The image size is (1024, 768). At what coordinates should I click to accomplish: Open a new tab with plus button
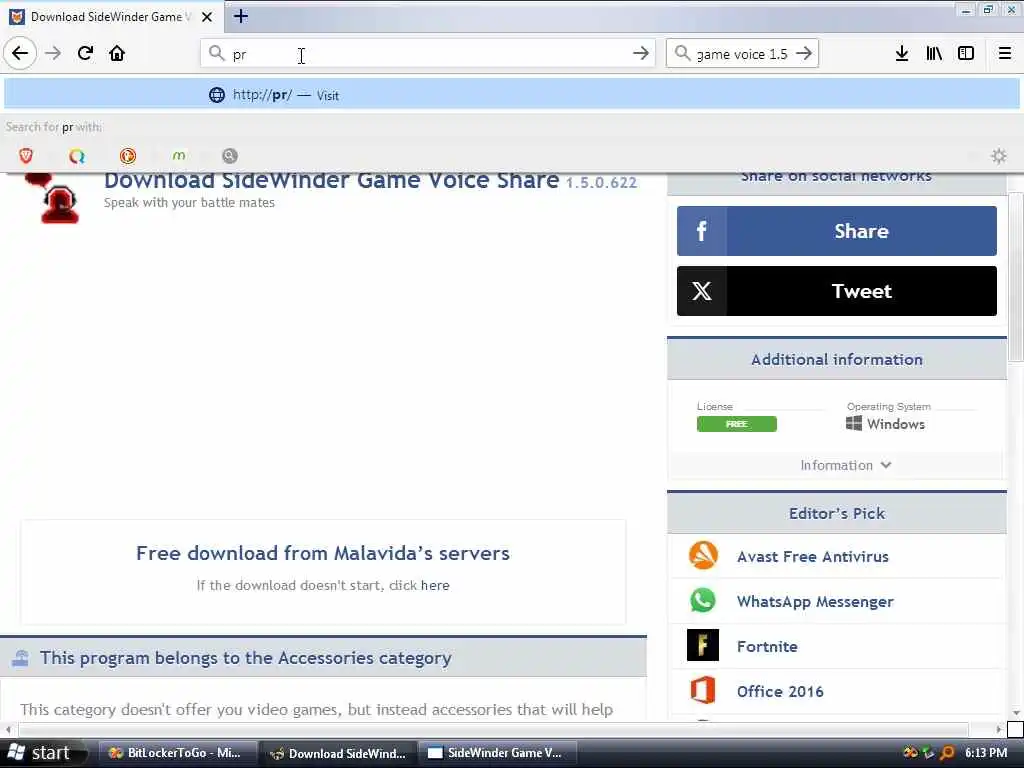(x=240, y=16)
